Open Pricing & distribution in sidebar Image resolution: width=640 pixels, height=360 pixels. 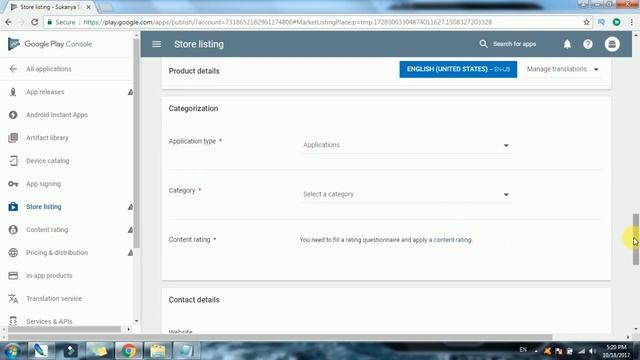57,253
